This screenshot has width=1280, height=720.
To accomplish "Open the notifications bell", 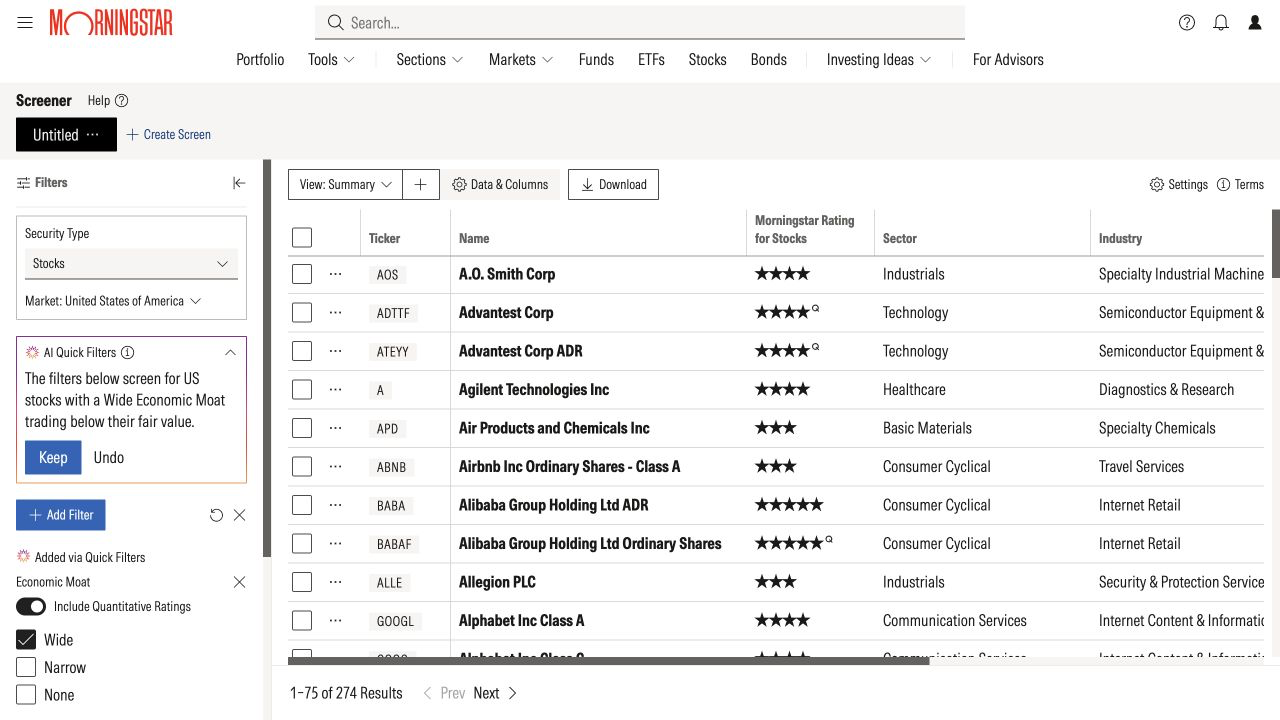I will [x=1221, y=23].
